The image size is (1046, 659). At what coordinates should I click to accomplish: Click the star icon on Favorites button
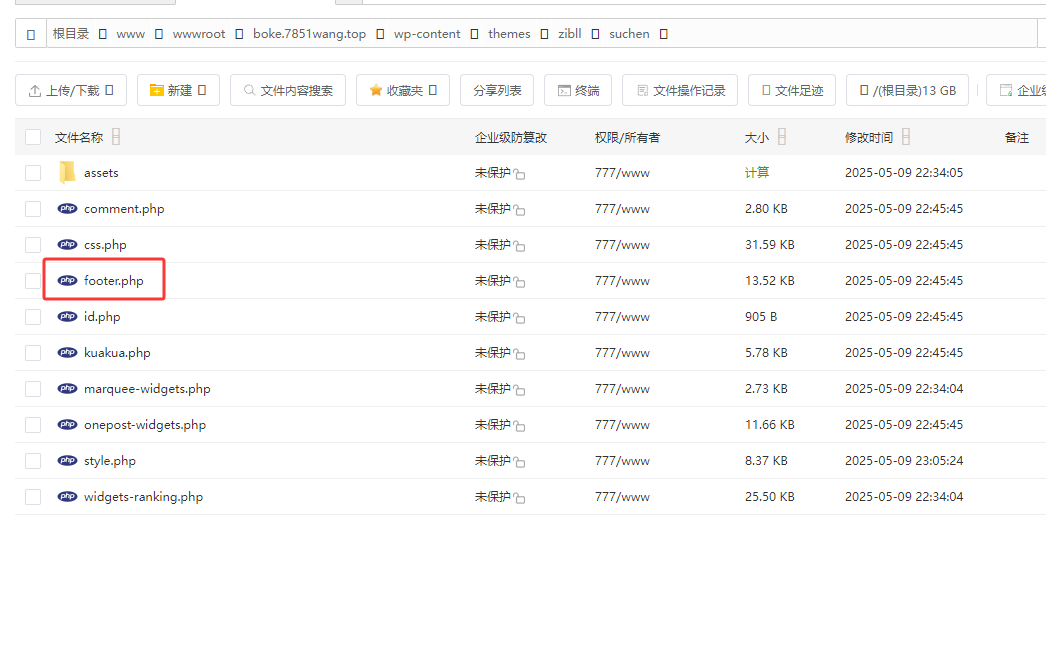click(x=376, y=91)
